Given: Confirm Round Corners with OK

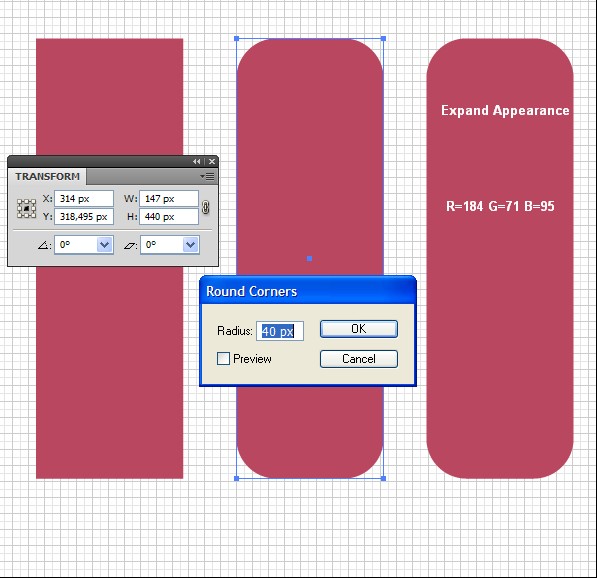Looking at the screenshot, I should tap(359, 329).
